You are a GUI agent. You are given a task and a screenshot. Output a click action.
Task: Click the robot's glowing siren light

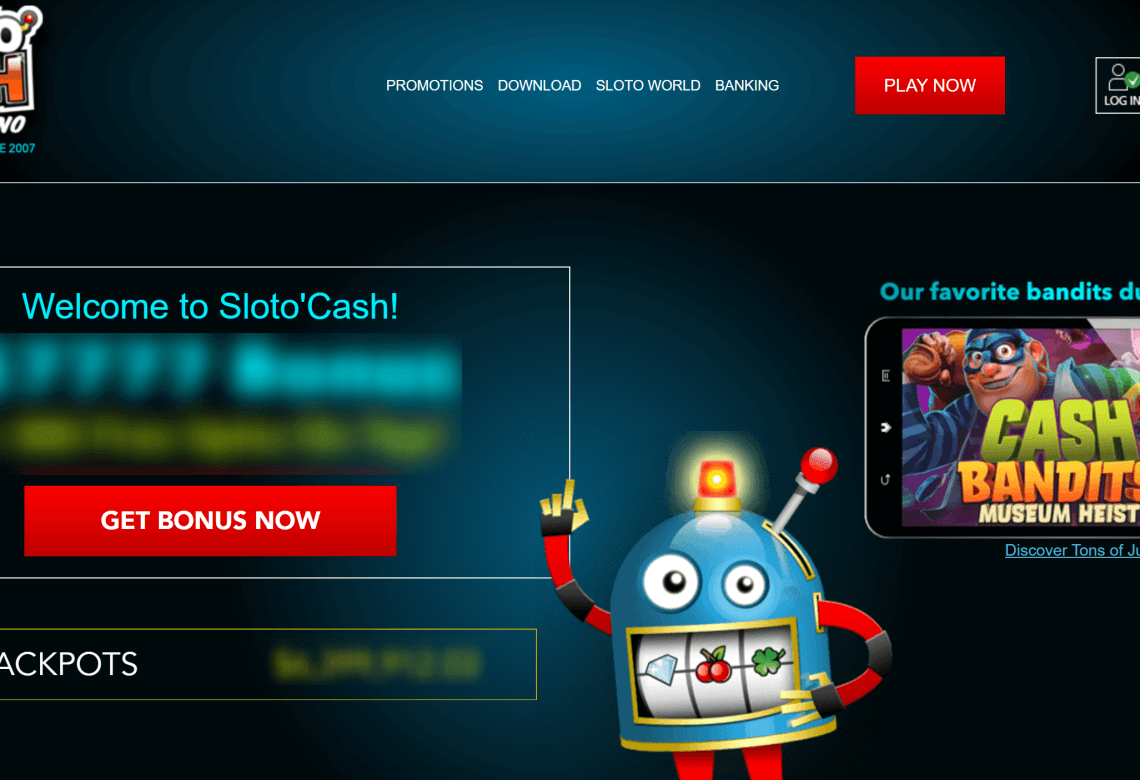tap(716, 480)
